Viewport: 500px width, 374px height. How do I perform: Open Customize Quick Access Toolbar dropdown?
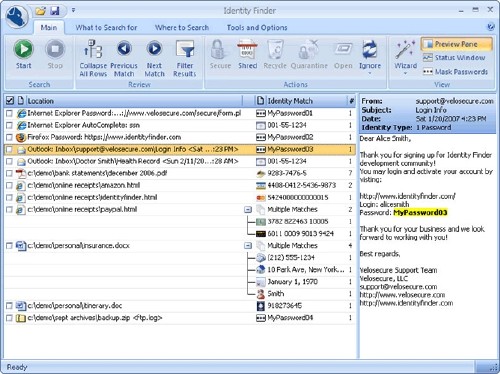(73, 11)
